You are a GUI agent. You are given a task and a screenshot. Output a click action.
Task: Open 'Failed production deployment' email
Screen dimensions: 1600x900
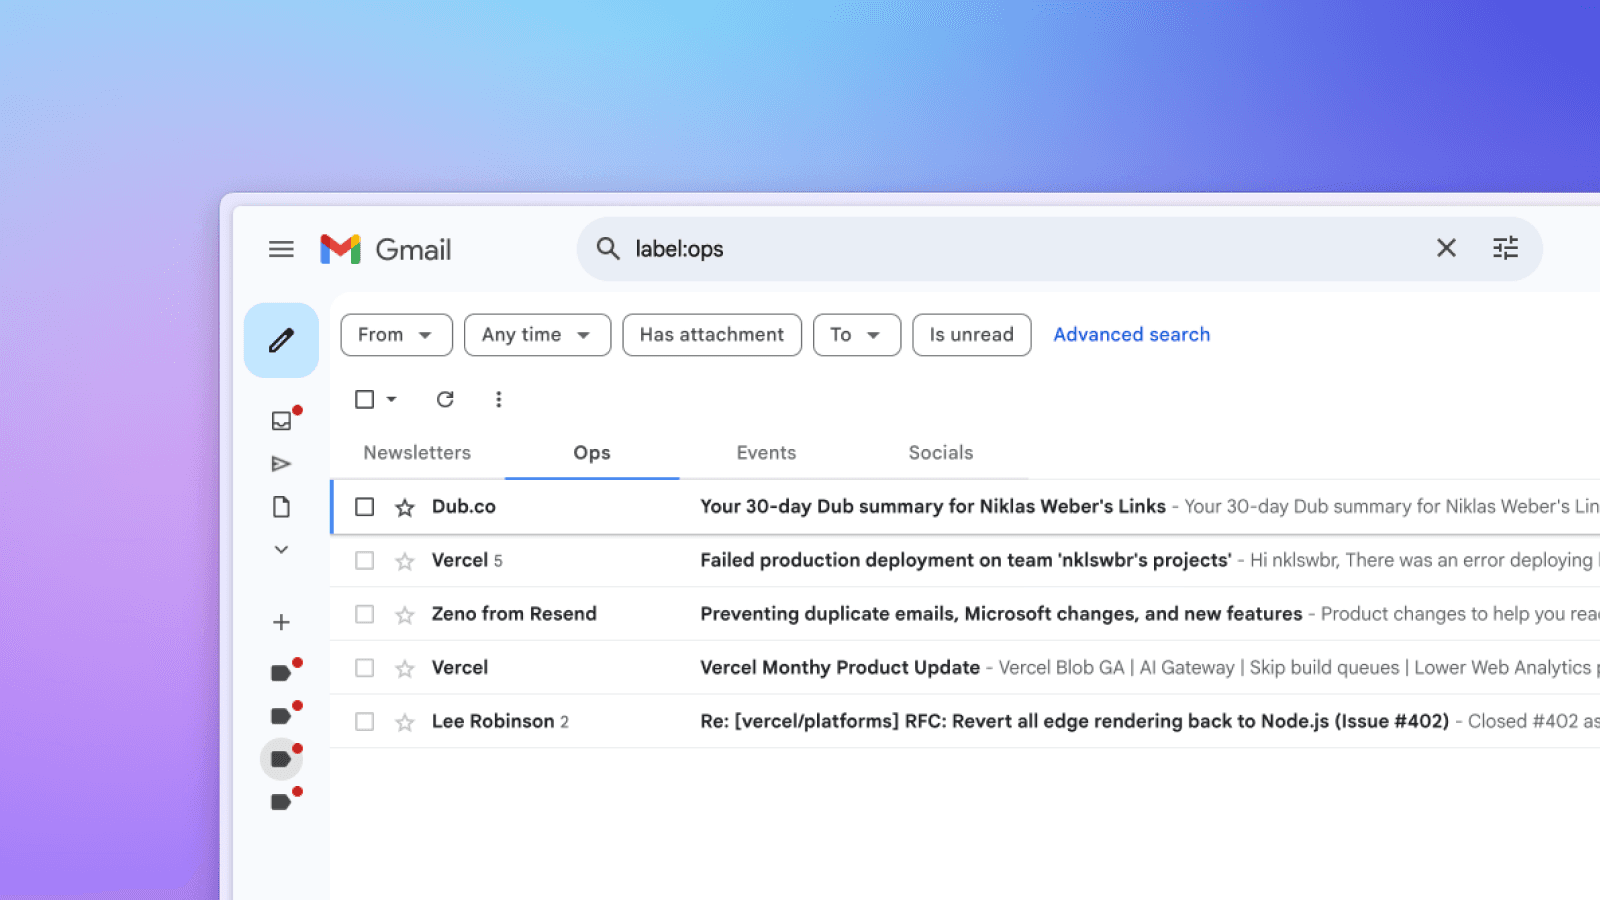coord(965,560)
